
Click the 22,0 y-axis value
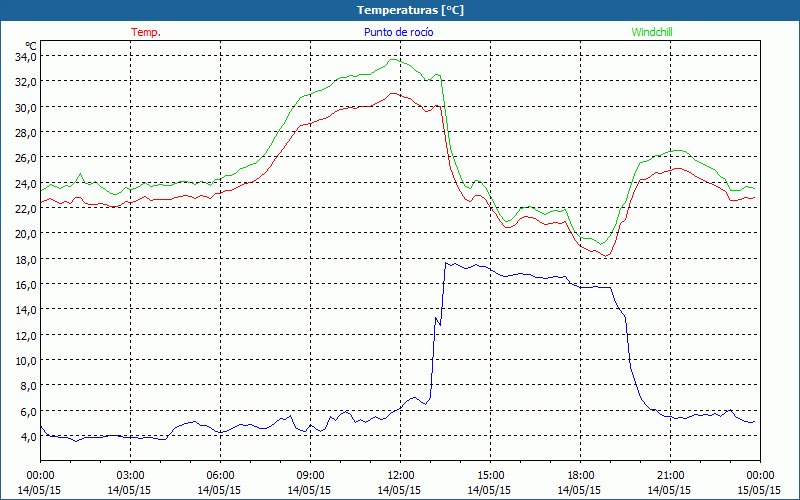pyautogui.click(x=26, y=208)
